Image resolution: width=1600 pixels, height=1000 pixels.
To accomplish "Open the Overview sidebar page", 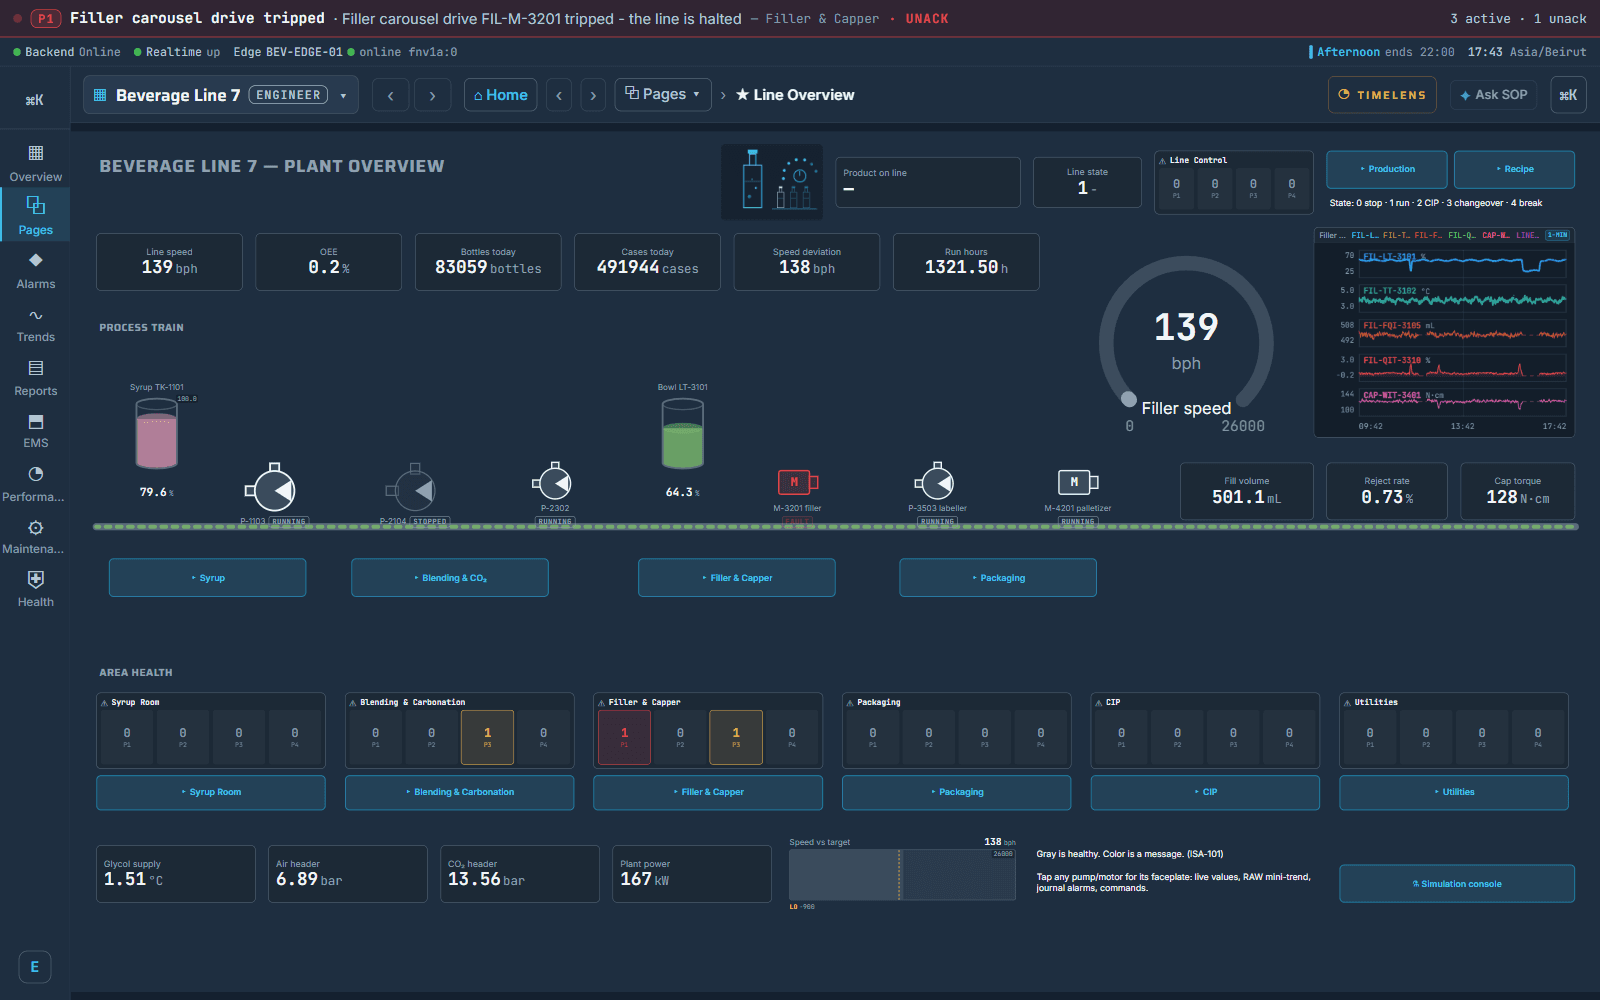I will click(35, 163).
